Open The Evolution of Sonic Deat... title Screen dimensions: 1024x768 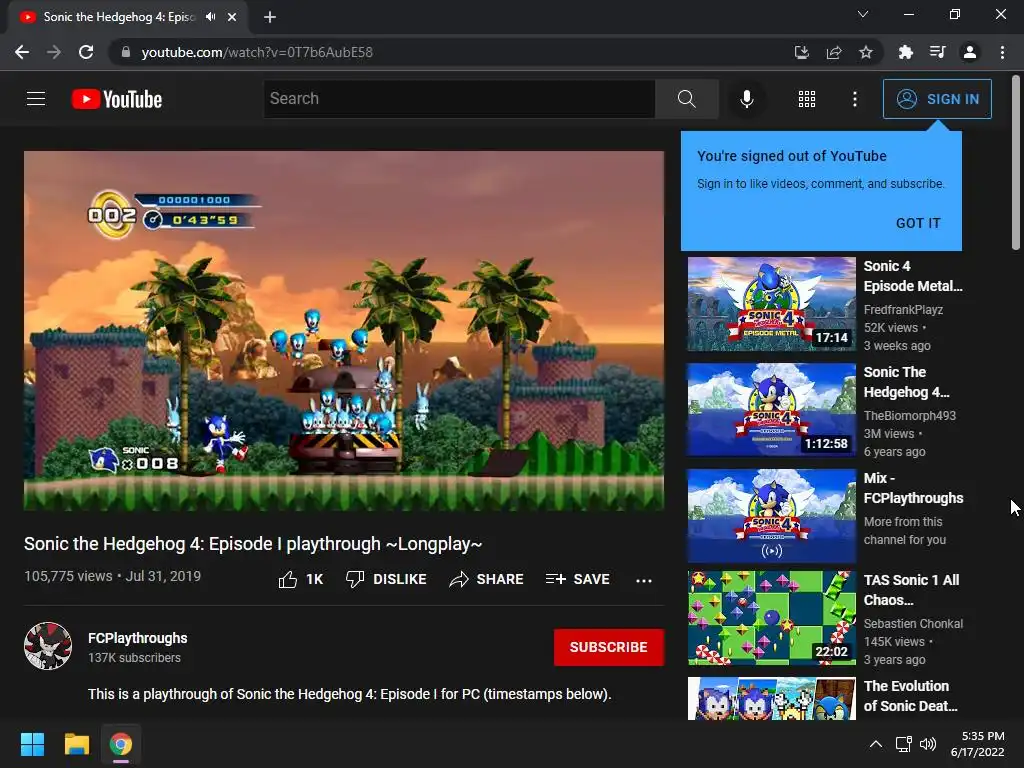pyautogui.click(x=910, y=696)
